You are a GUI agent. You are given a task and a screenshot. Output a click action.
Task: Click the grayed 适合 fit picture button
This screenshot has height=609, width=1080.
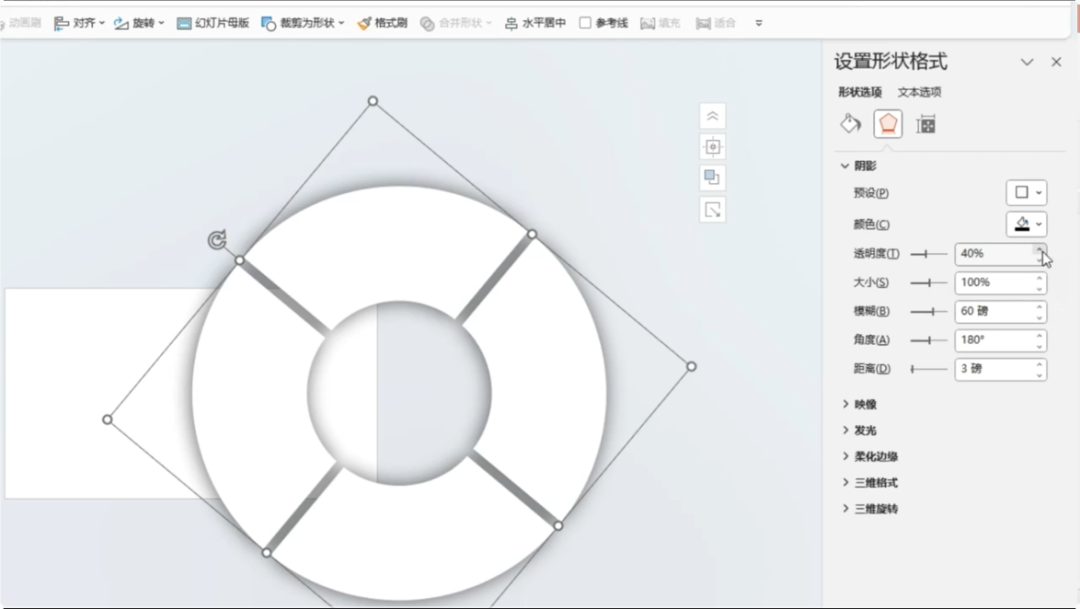click(x=716, y=23)
